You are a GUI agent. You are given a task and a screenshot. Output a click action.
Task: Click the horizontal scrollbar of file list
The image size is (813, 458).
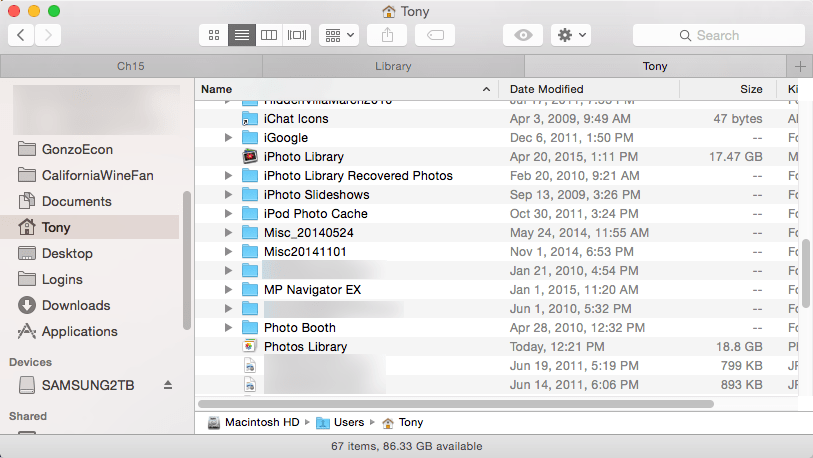point(456,404)
